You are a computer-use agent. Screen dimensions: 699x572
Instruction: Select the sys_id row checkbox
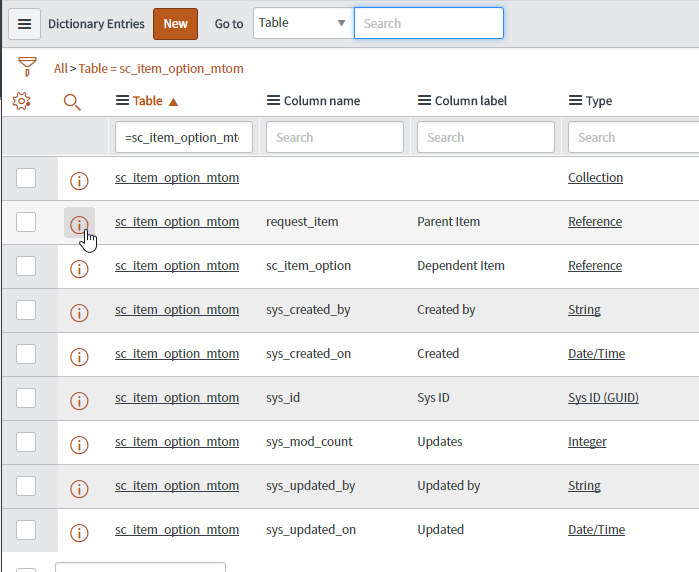click(26, 398)
